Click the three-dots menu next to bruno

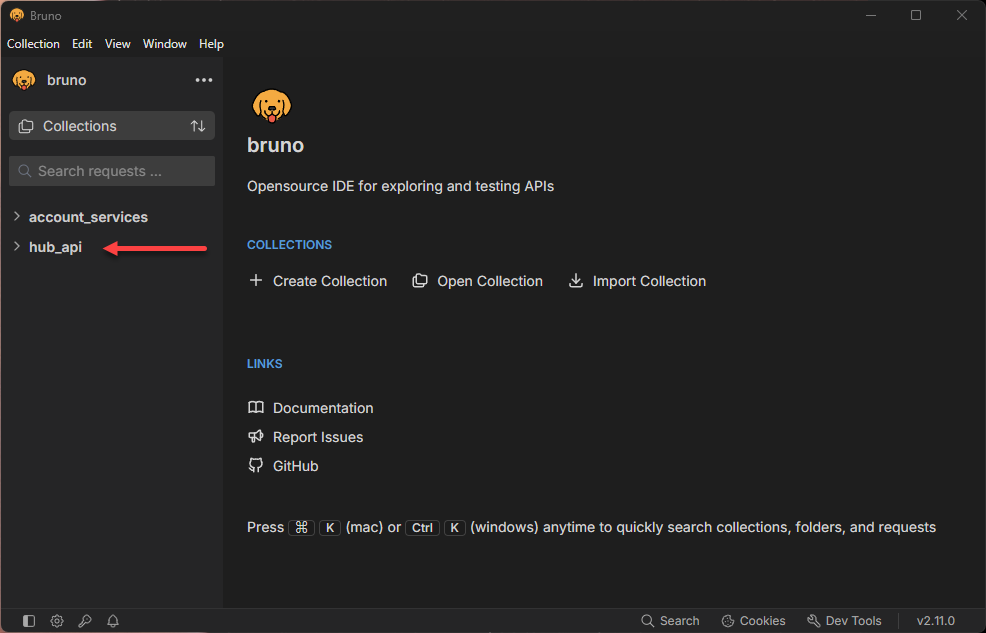204,80
